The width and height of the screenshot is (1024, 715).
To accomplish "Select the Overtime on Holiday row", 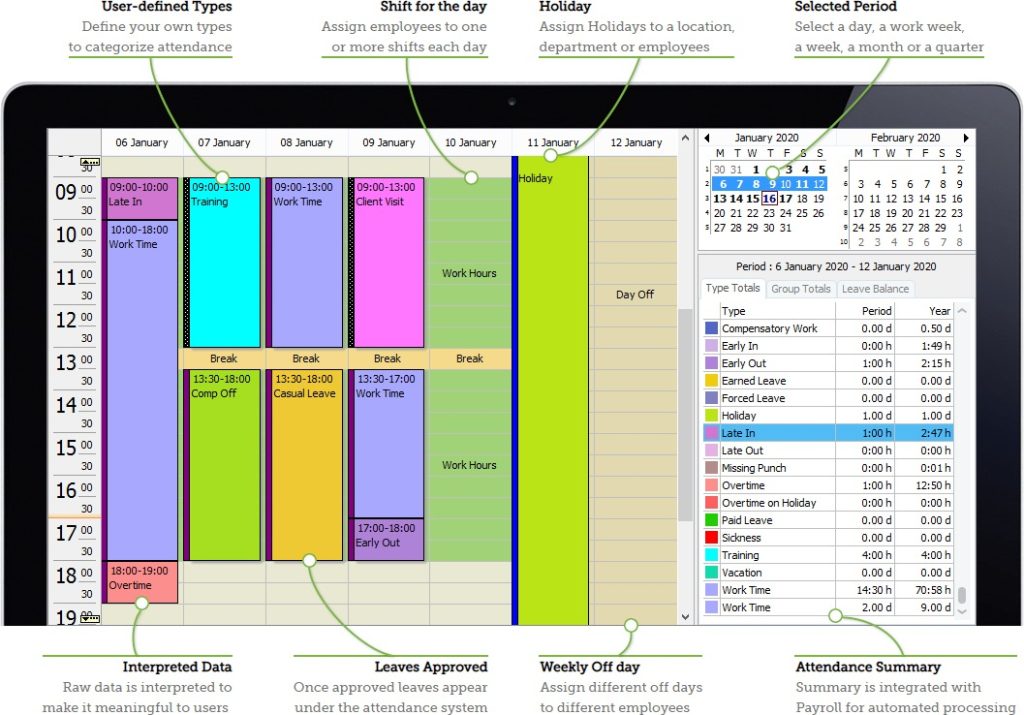I will tap(768, 503).
